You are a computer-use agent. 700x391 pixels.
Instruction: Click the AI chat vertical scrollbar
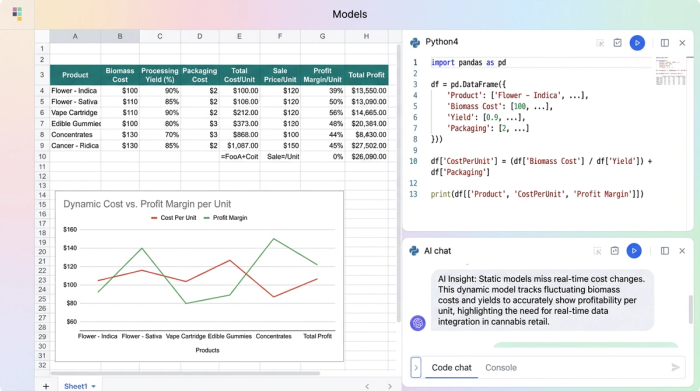pos(691,309)
